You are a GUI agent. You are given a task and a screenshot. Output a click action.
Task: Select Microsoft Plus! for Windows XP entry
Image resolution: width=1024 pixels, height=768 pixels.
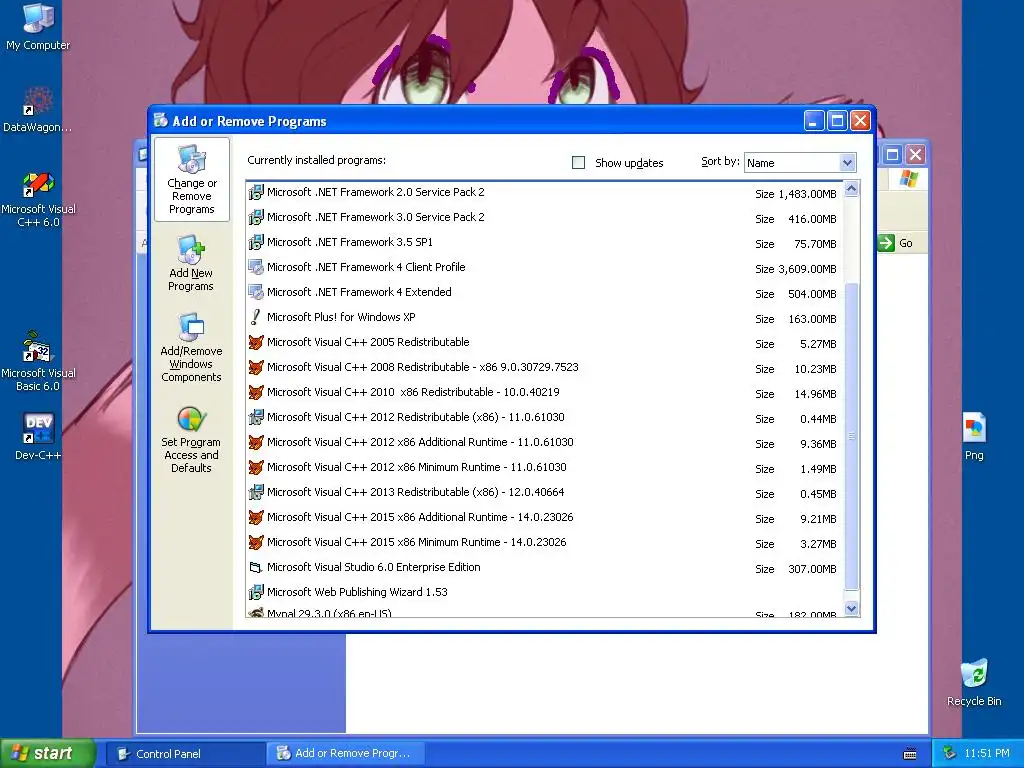[545, 317]
